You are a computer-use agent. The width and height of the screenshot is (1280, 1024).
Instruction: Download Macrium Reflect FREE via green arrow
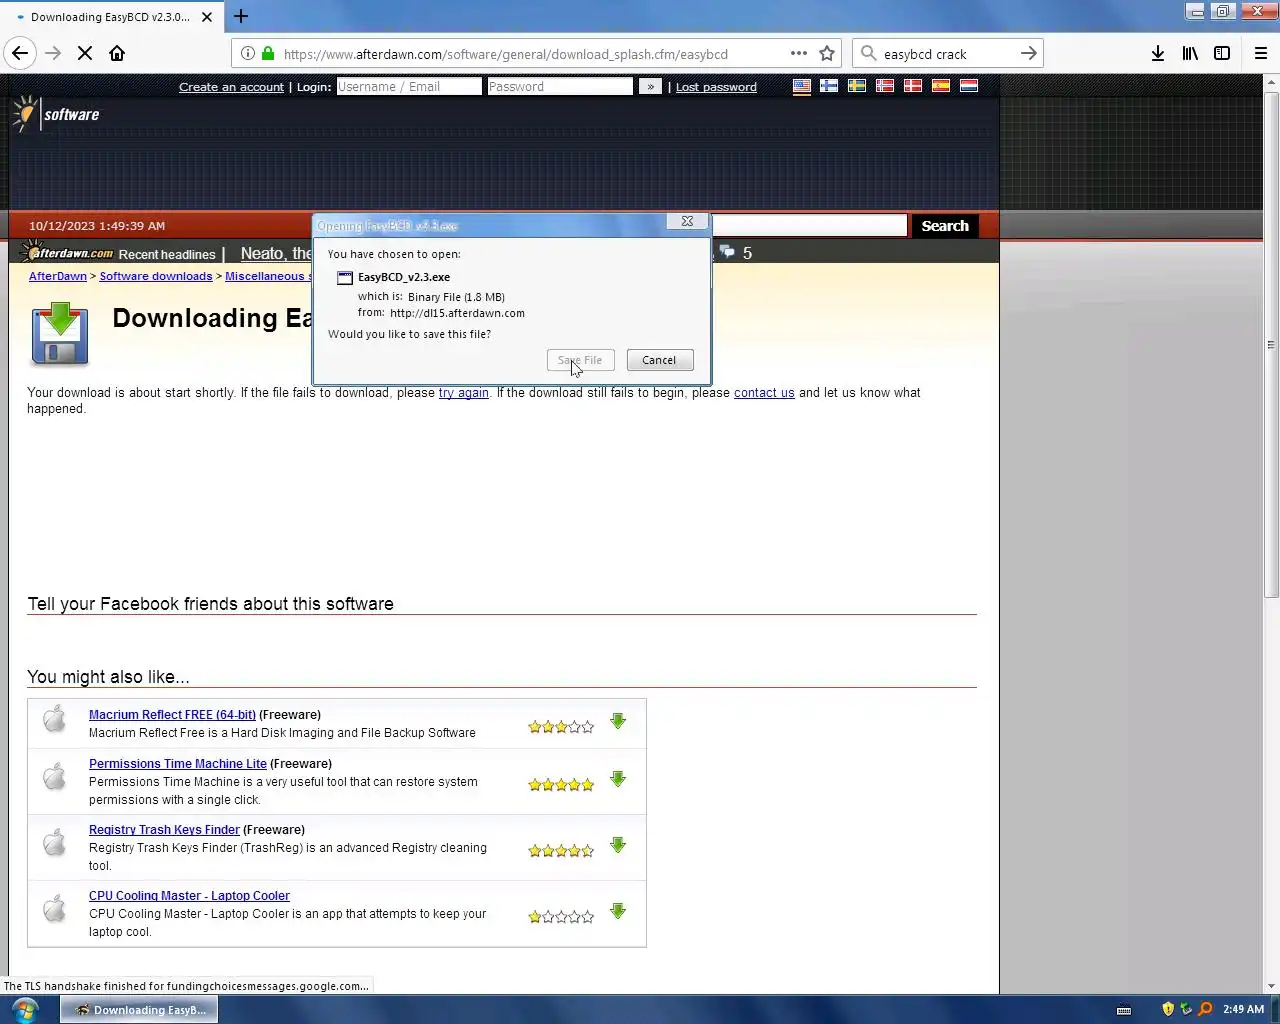coord(618,721)
